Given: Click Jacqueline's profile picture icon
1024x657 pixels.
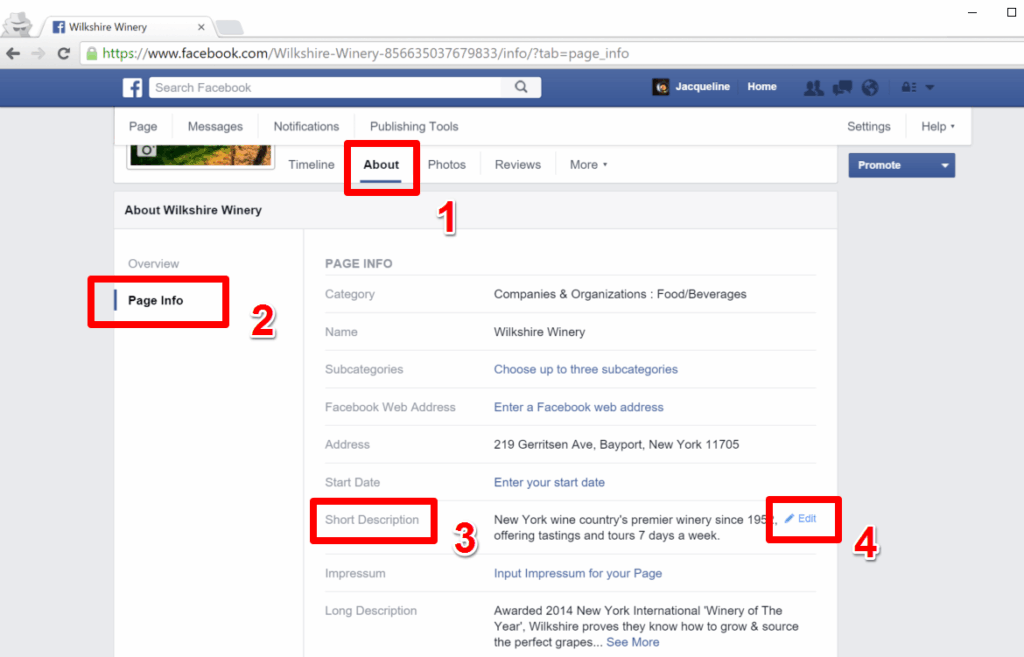Looking at the screenshot, I should [x=661, y=87].
